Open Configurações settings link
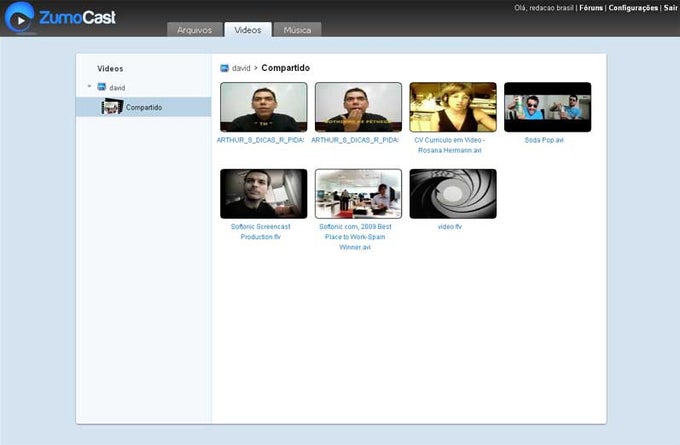 tap(633, 8)
